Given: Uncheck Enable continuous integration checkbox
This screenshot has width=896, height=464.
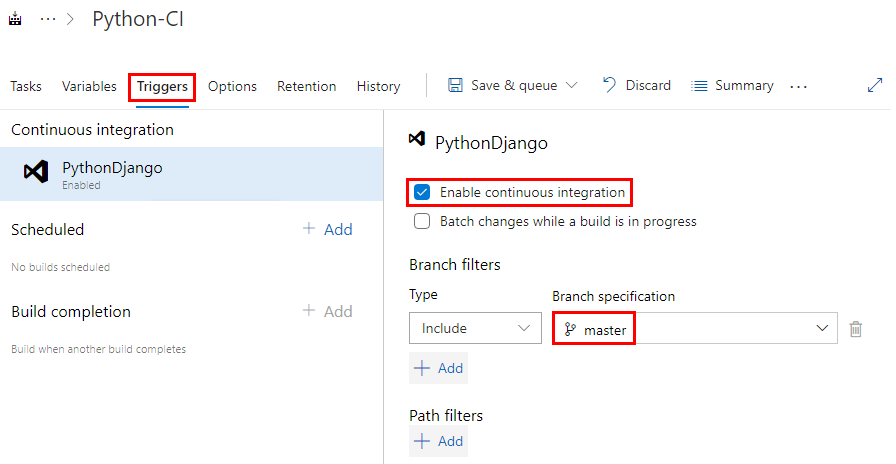Looking at the screenshot, I should 422,193.
